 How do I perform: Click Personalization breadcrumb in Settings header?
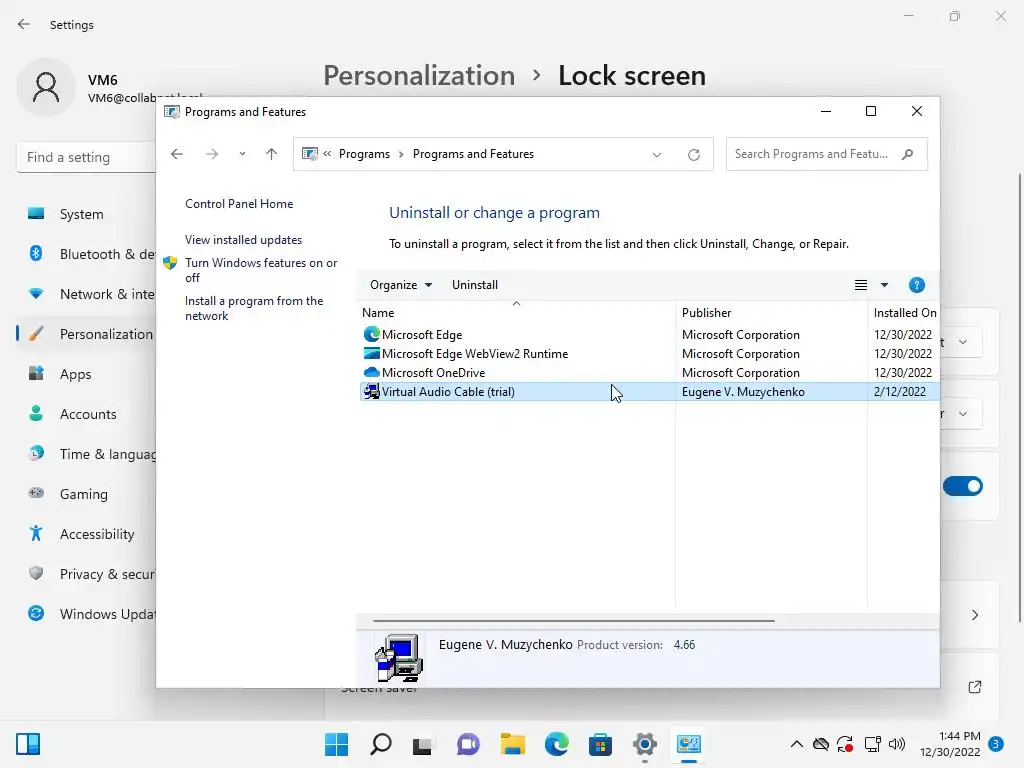(x=419, y=75)
